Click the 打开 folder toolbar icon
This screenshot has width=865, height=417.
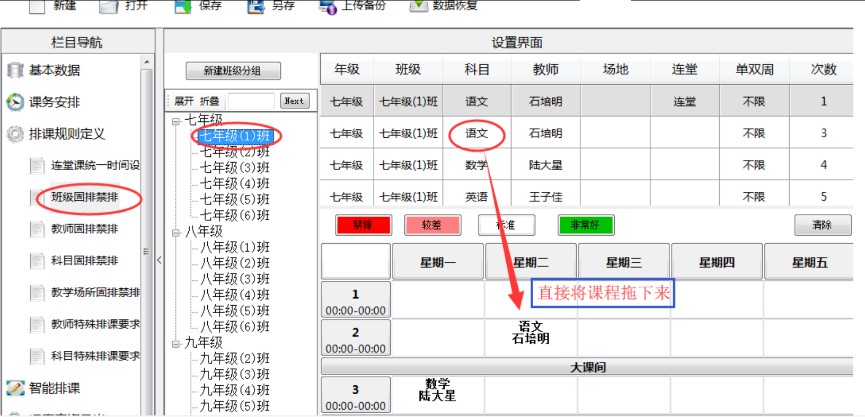coord(109,7)
